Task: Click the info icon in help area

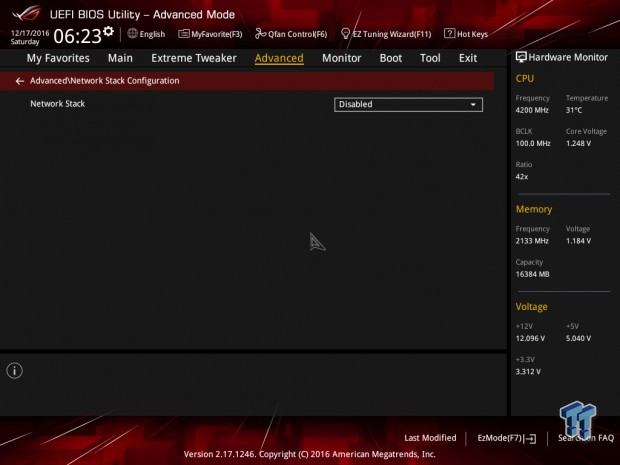Action: pos(15,370)
